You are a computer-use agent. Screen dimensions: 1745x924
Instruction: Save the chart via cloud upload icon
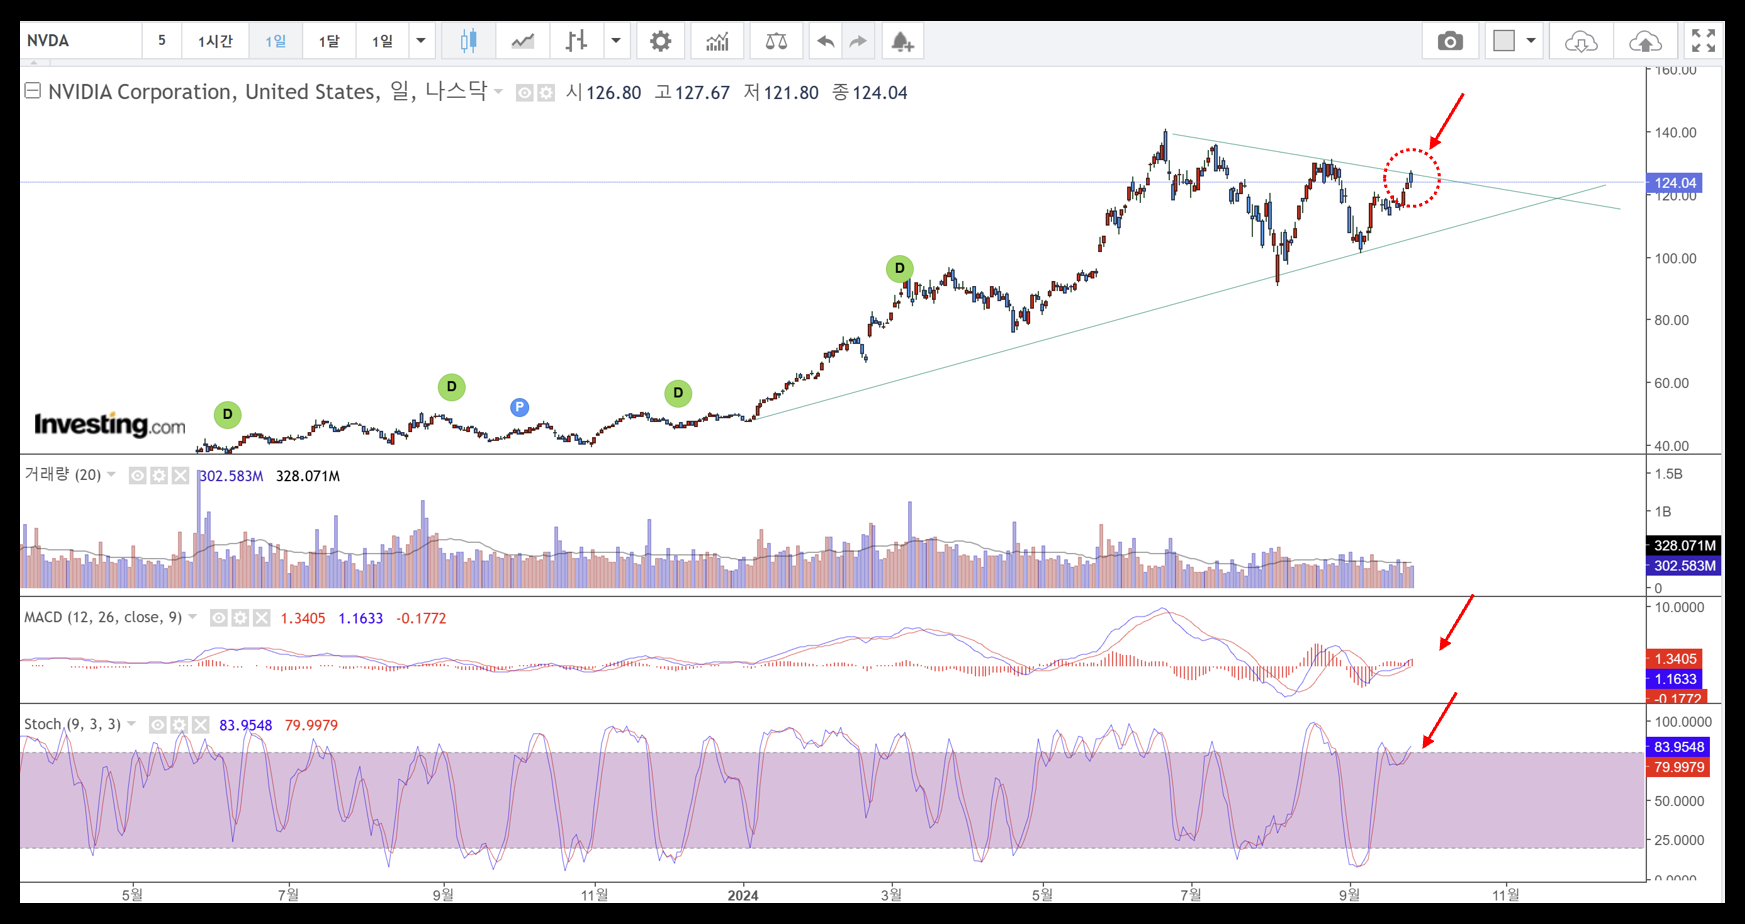[x=1645, y=41]
